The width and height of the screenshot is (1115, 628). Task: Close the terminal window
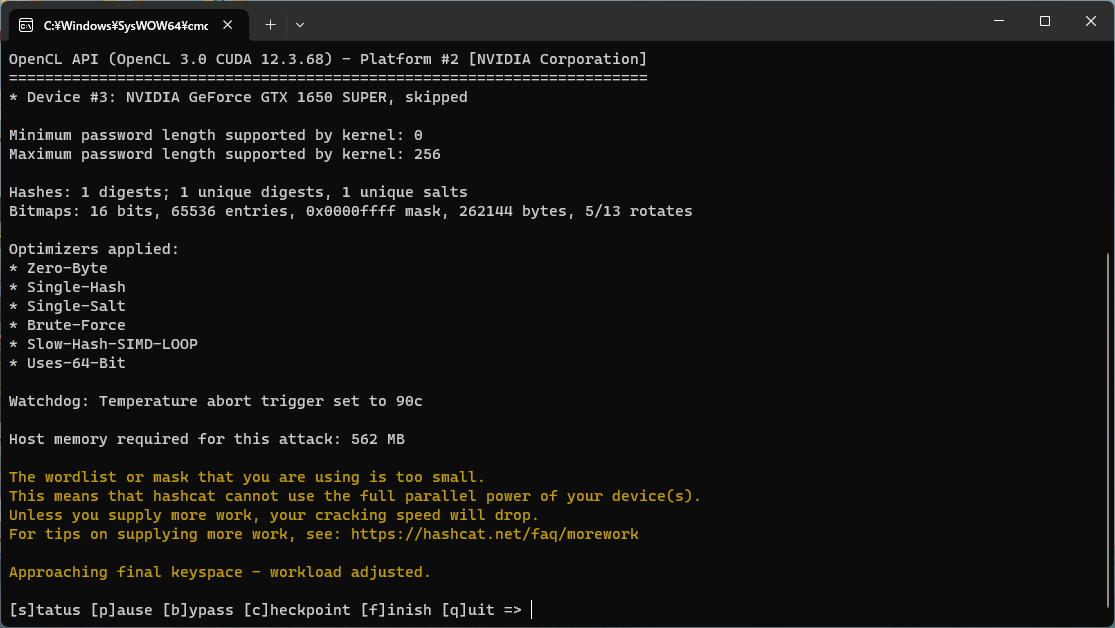(1090, 21)
